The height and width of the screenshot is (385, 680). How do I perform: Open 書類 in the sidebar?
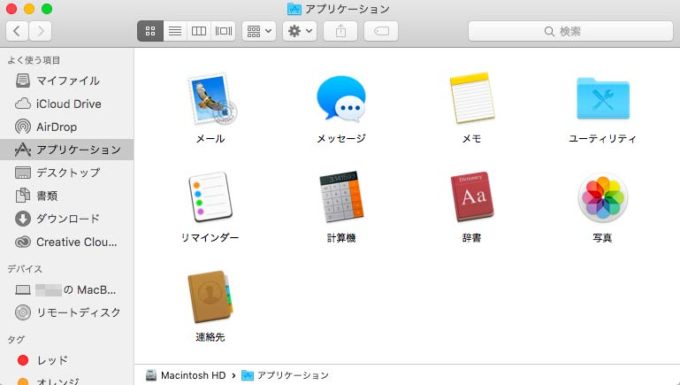(x=67, y=196)
